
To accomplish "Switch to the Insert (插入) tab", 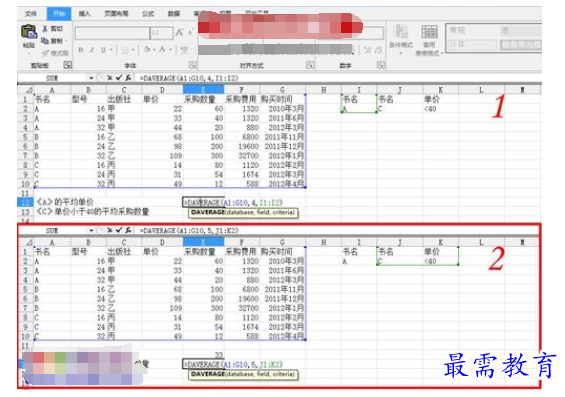I will point(84,14).
